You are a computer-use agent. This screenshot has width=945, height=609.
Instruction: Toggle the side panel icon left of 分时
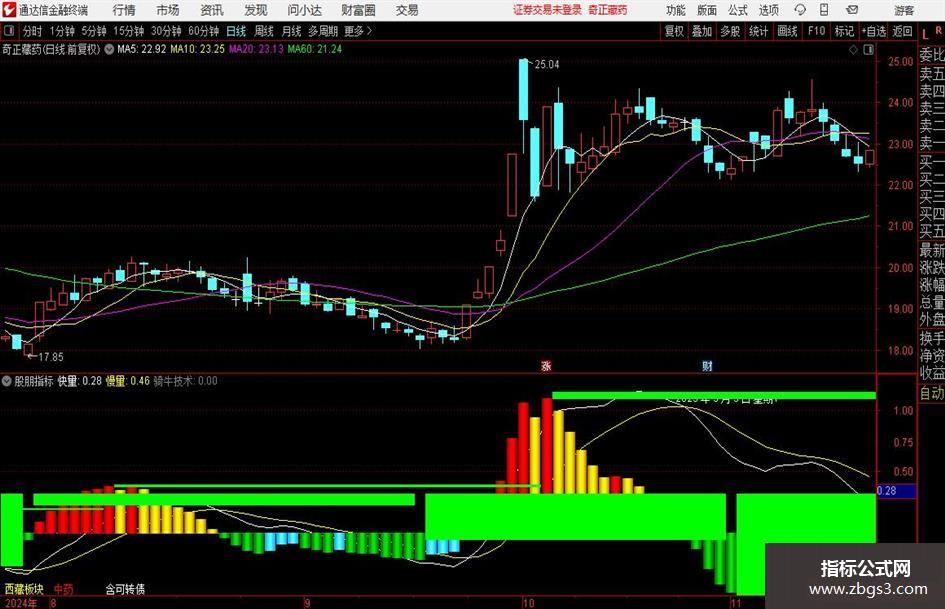coord(8,31)
